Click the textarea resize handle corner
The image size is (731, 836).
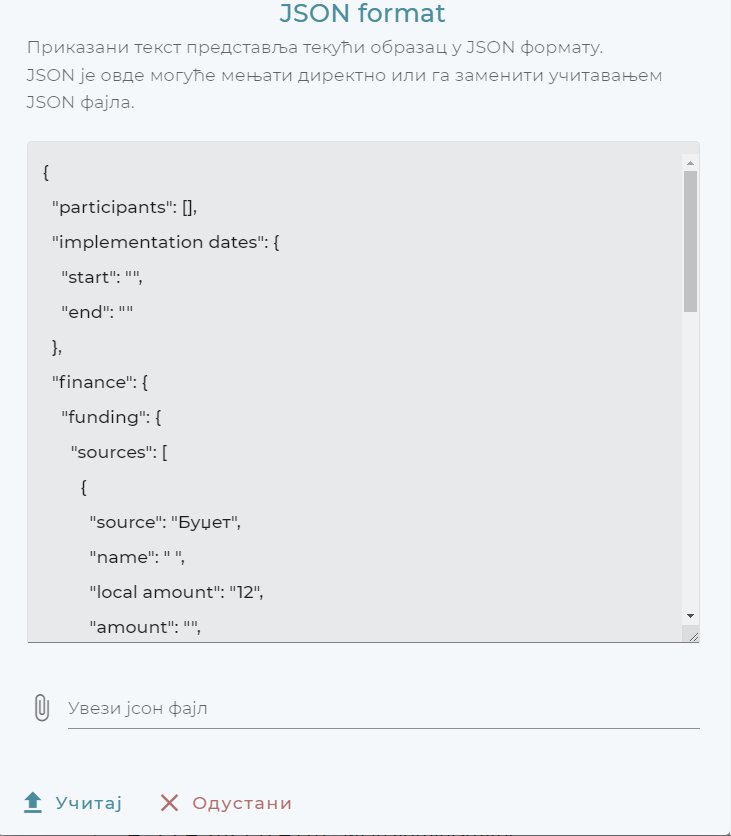(693, 636)
